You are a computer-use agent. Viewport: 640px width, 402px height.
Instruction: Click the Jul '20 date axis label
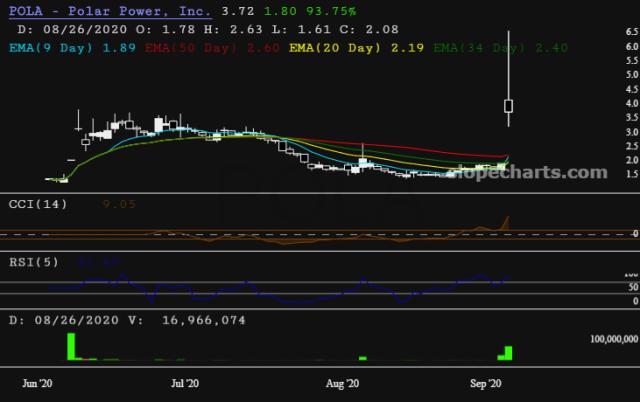click(x=185, y=383)
